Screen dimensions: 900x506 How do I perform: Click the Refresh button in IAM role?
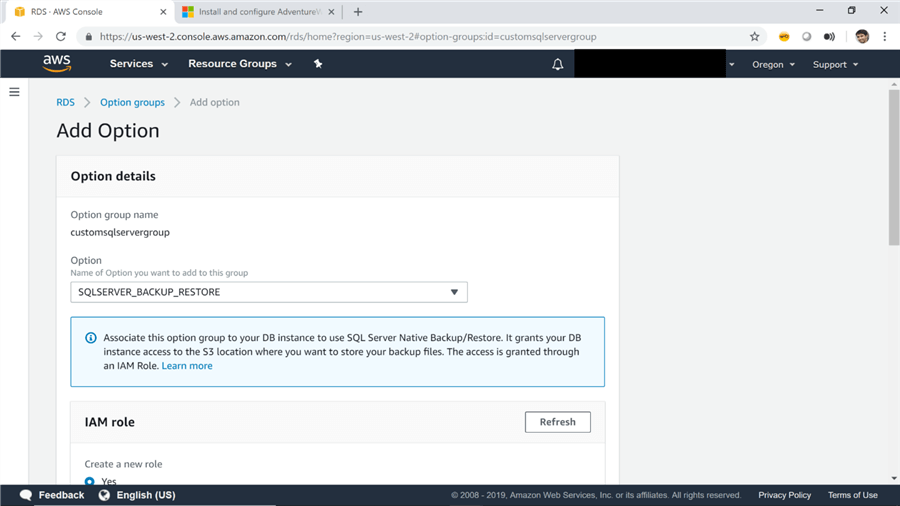(x=557, y=422)
